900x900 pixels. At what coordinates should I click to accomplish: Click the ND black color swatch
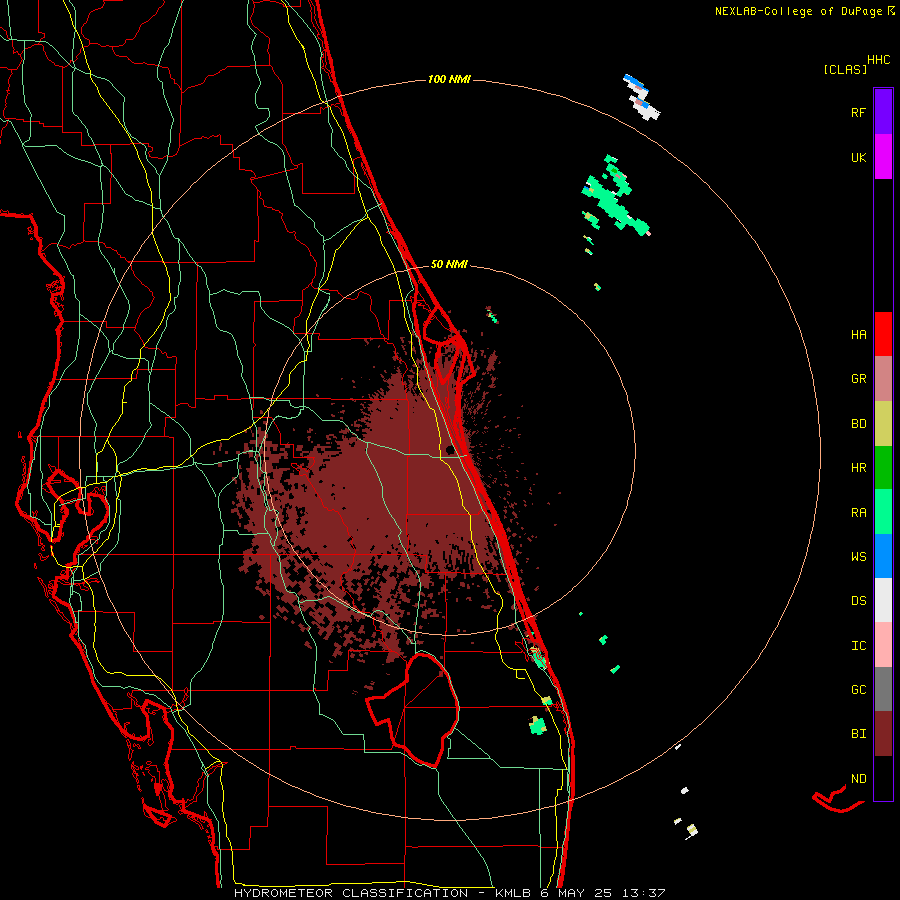(883, 778)
